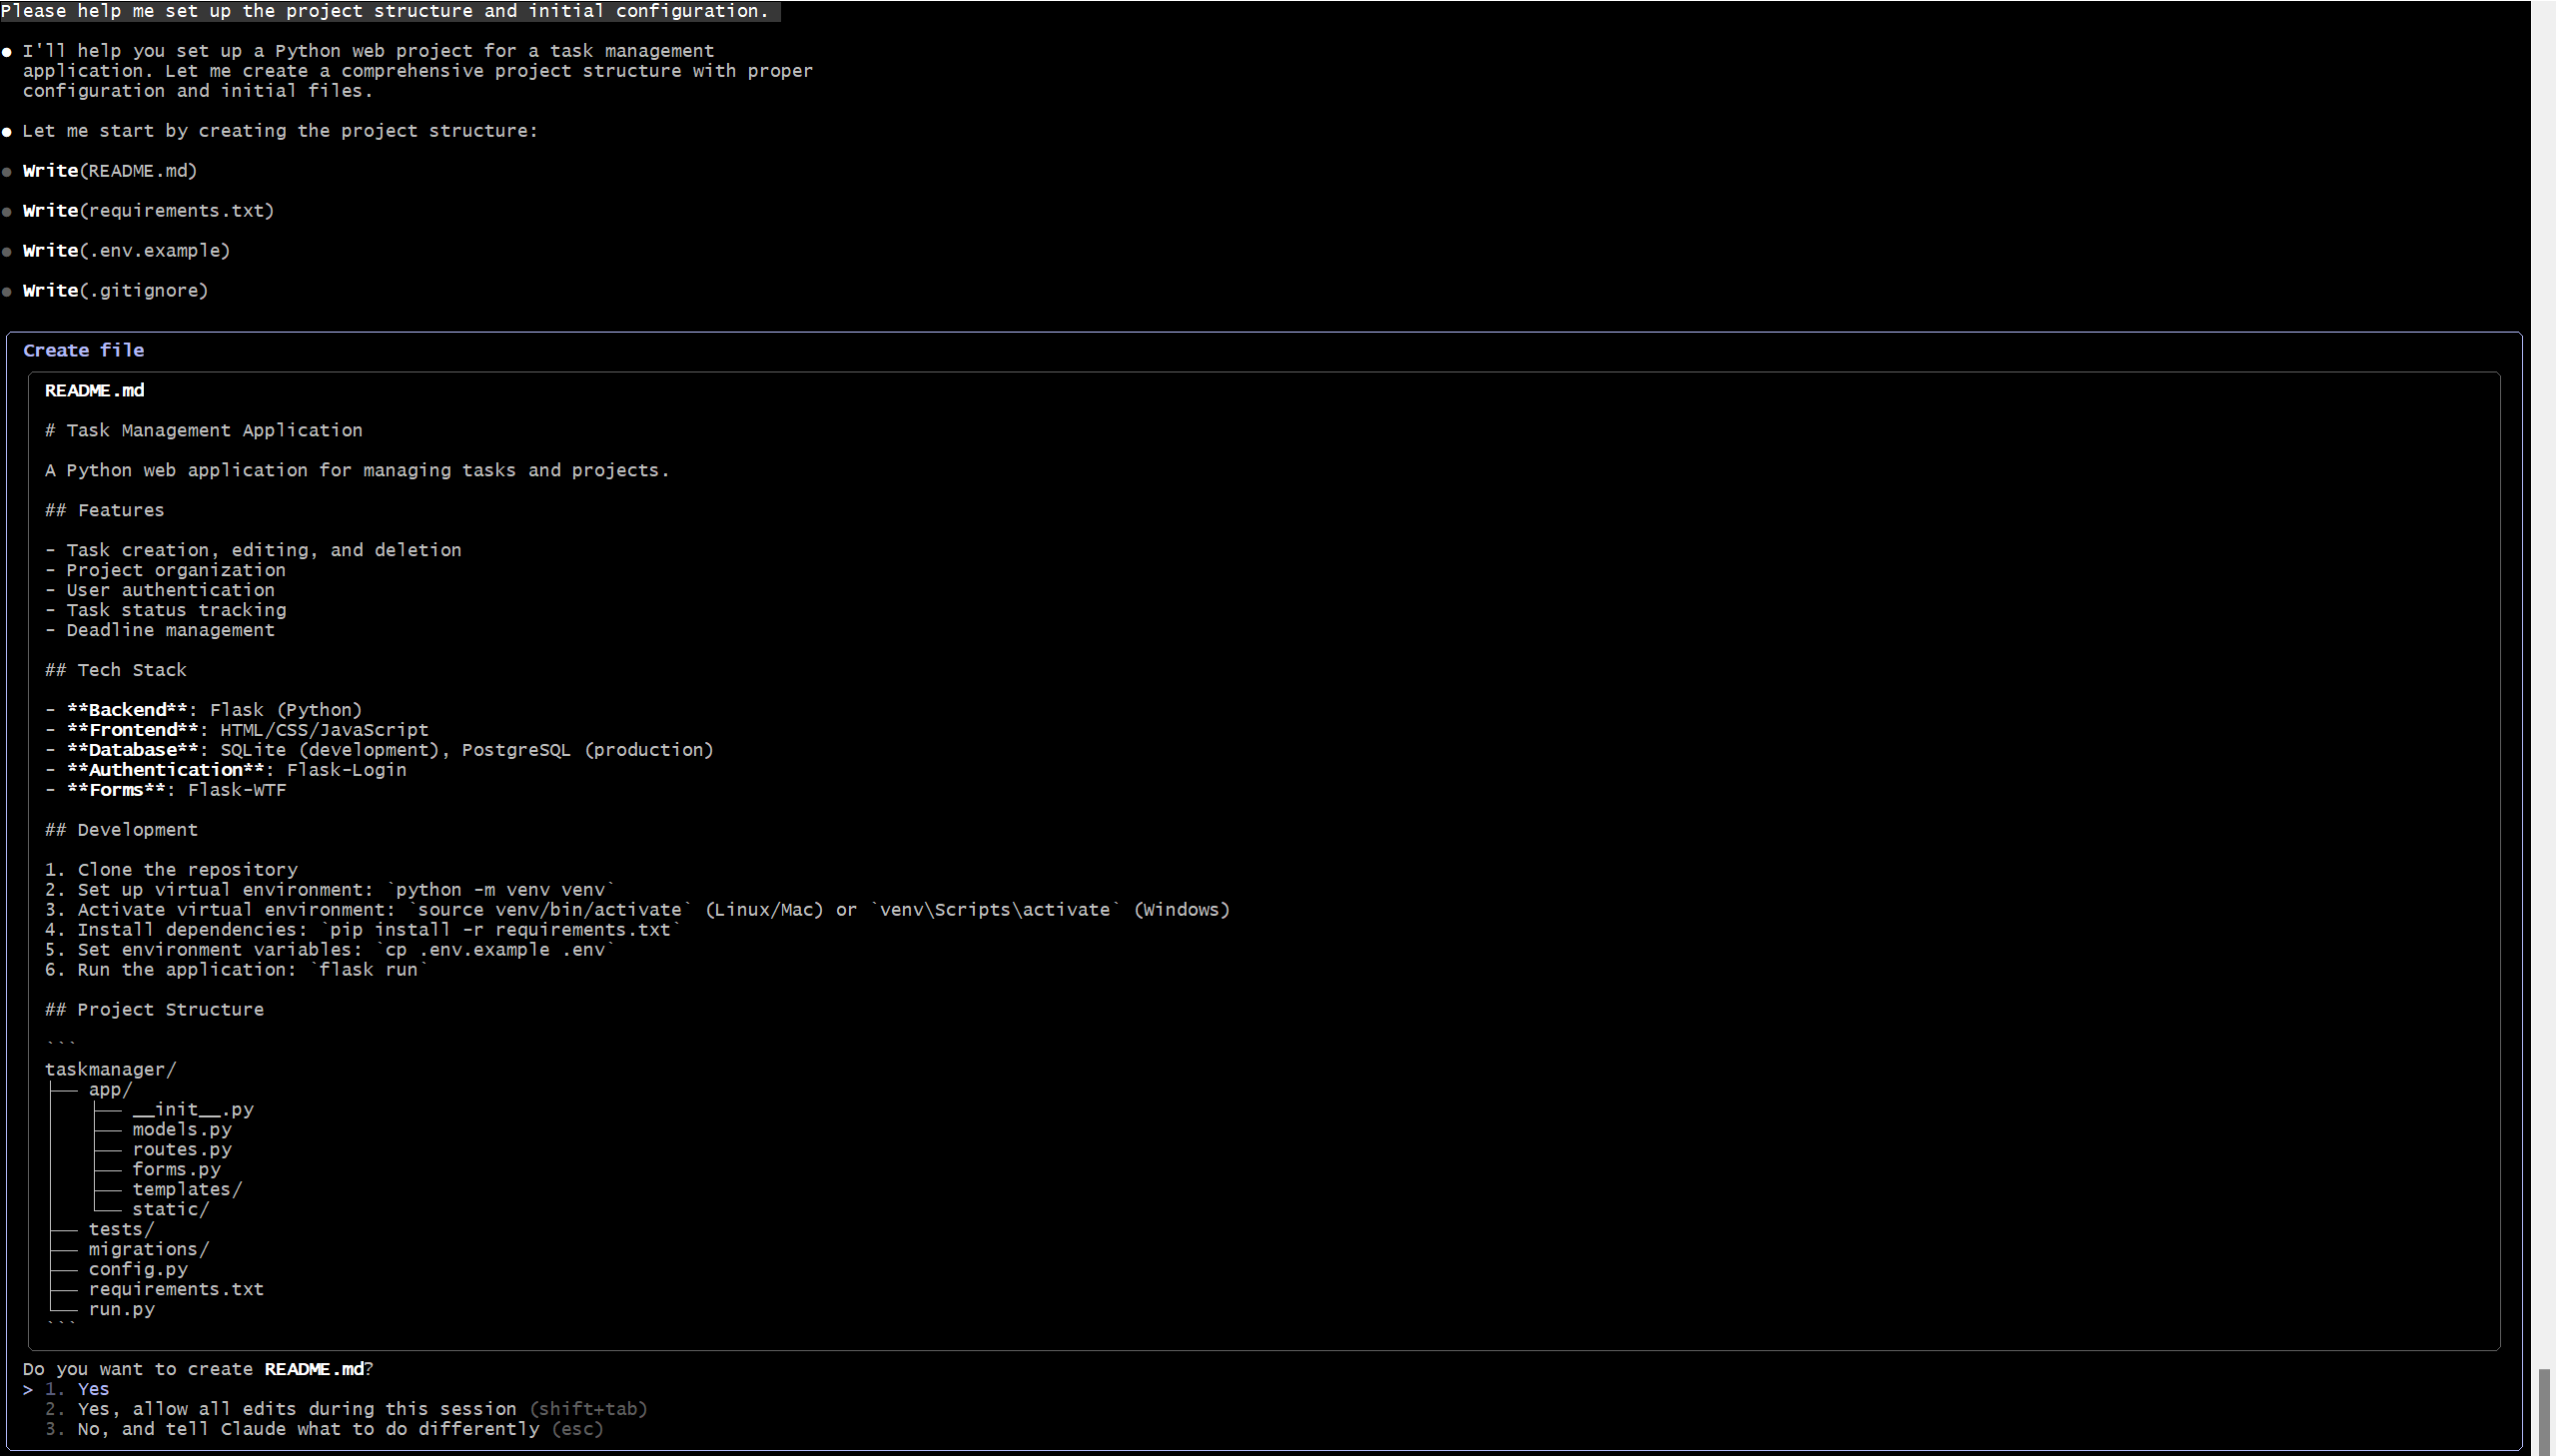Click the bullet beside Write(.gitignore)
The height and width of the screenshot is (1456, 2556).
(8, 292)
